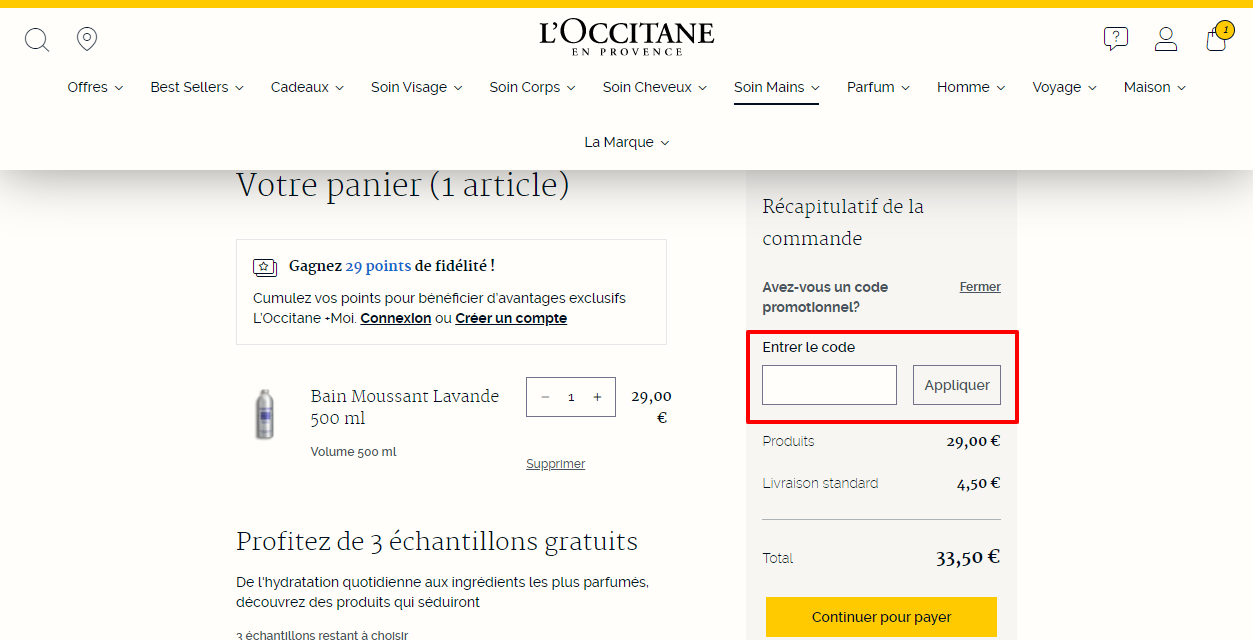Screen dimensions: 1253x640
Task: Click the Appliquer promo code button
Action: point(957,385)
